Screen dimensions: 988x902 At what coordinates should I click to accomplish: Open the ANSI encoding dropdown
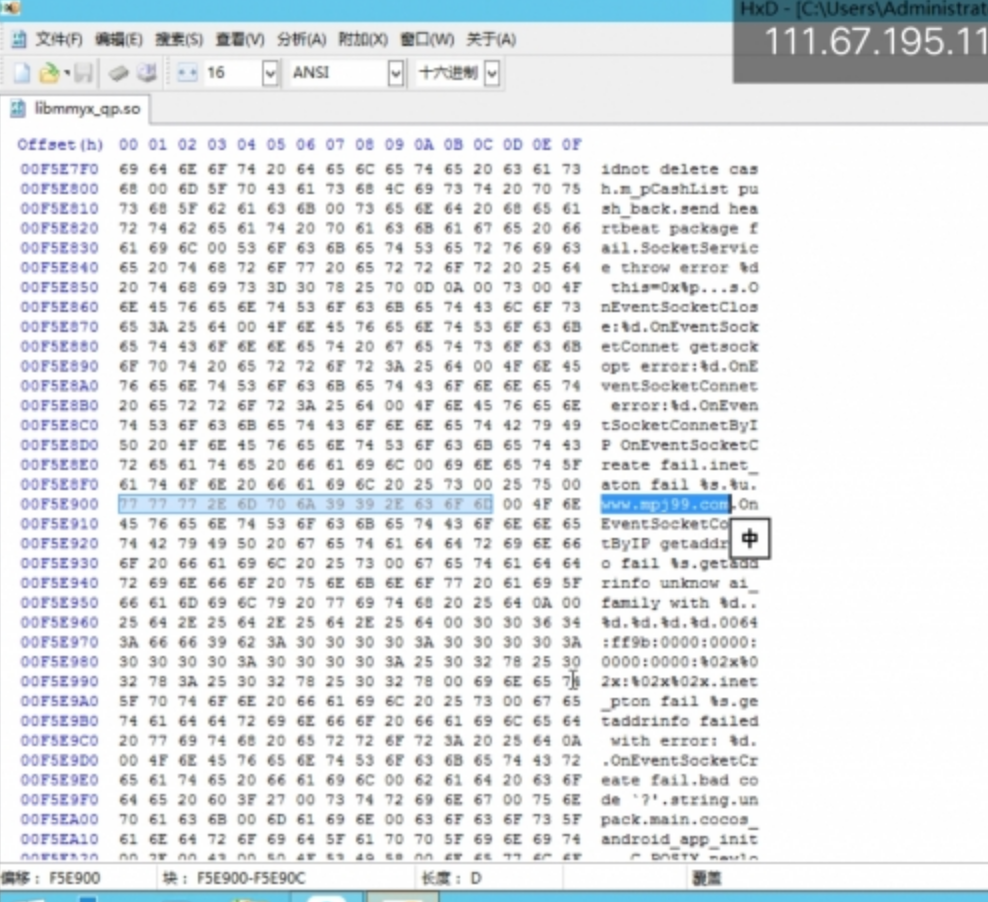(394, 72)
